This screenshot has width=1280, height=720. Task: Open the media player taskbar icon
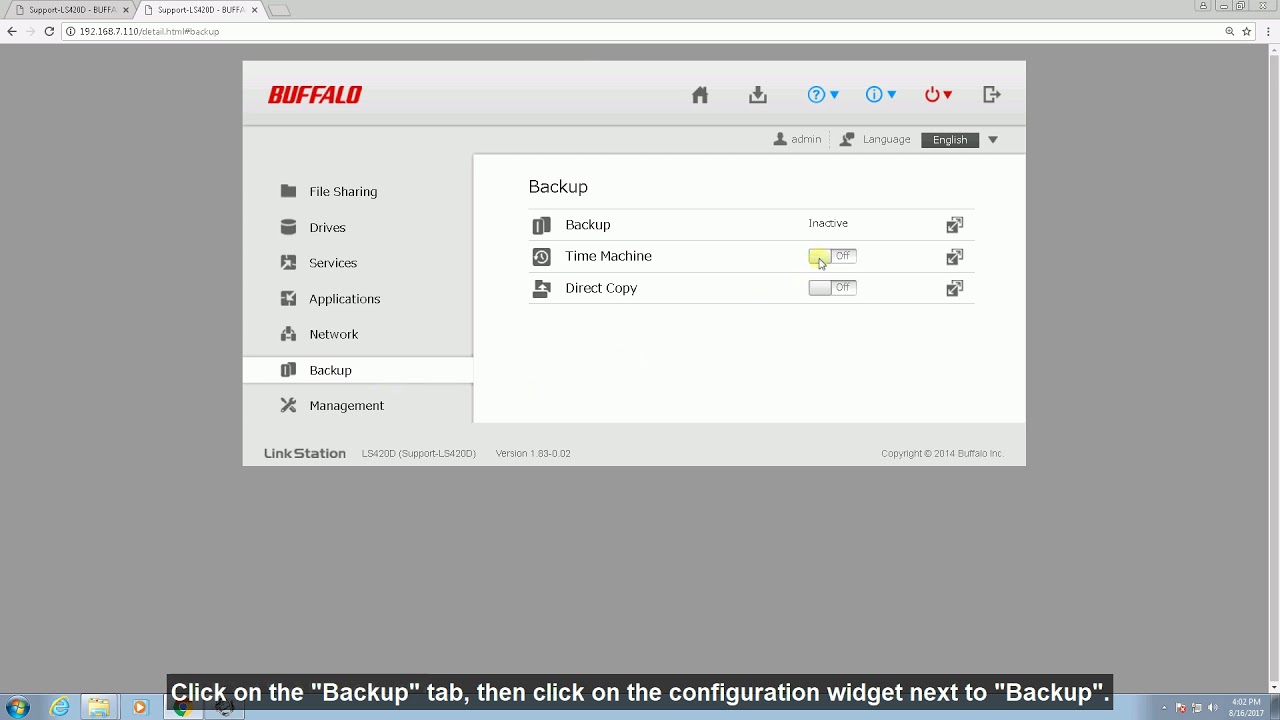139,708
